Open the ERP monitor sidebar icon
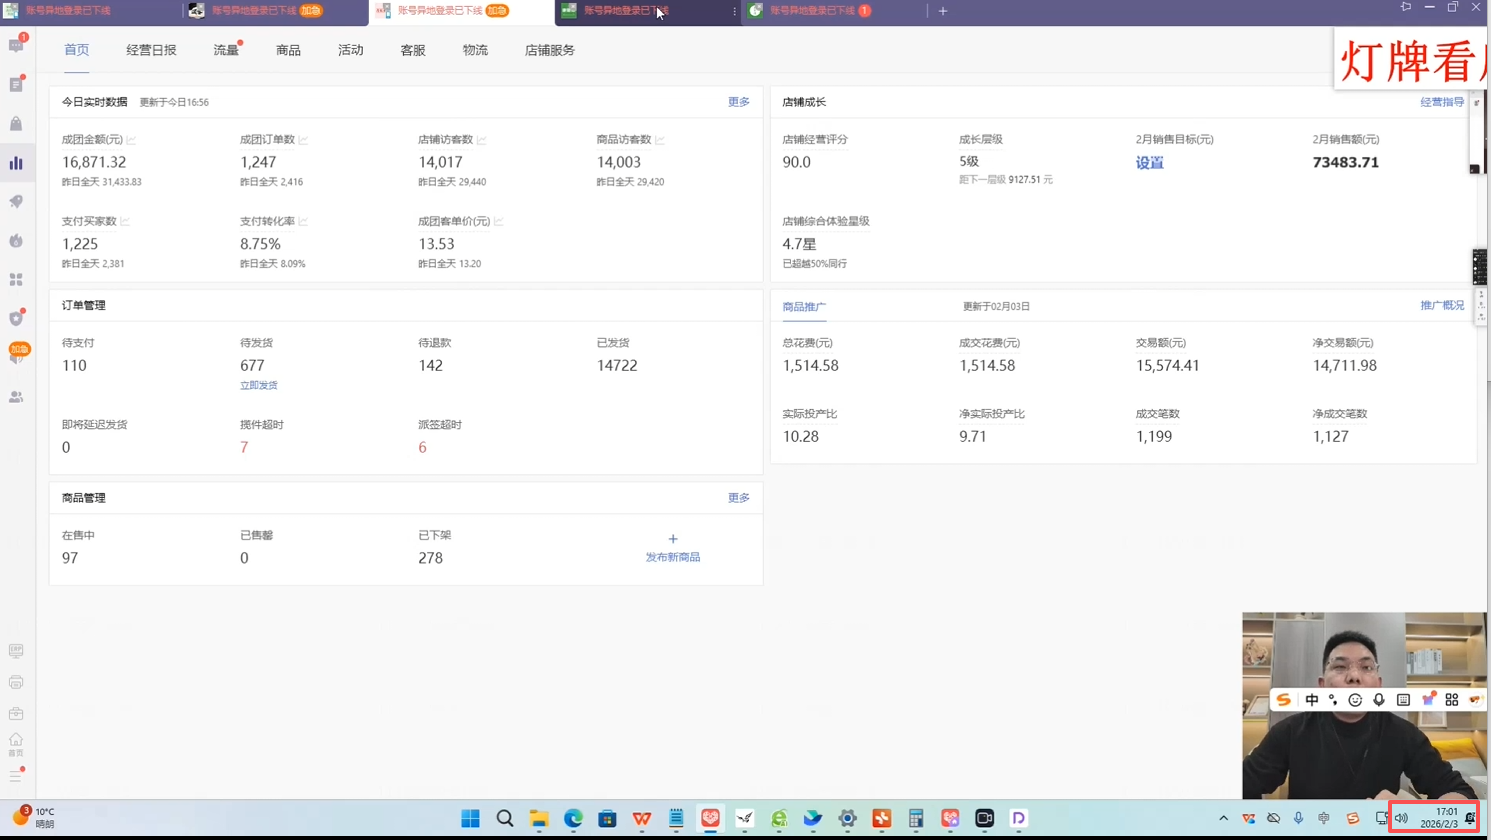This screenshot has width=1491, height=840. pyautogui.click(x=16, y=651)
